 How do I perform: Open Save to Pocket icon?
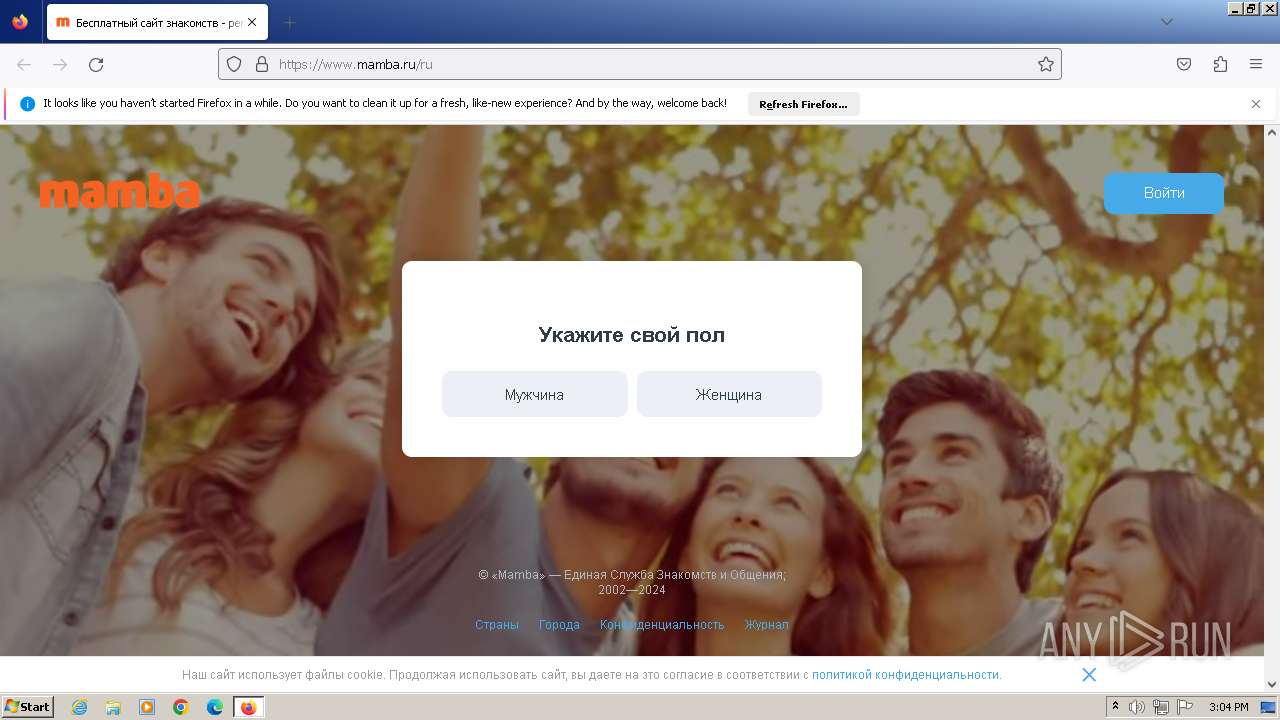click(x=1184, y=64)
